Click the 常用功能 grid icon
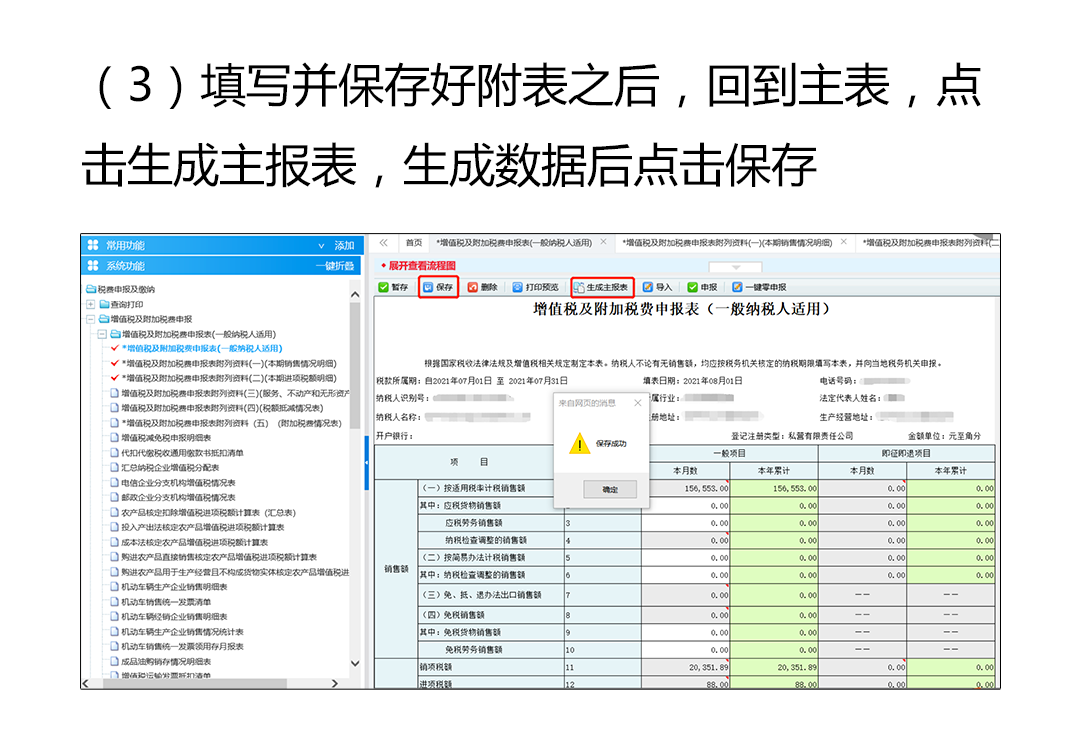1080x753 pixels. click(93, 245)
